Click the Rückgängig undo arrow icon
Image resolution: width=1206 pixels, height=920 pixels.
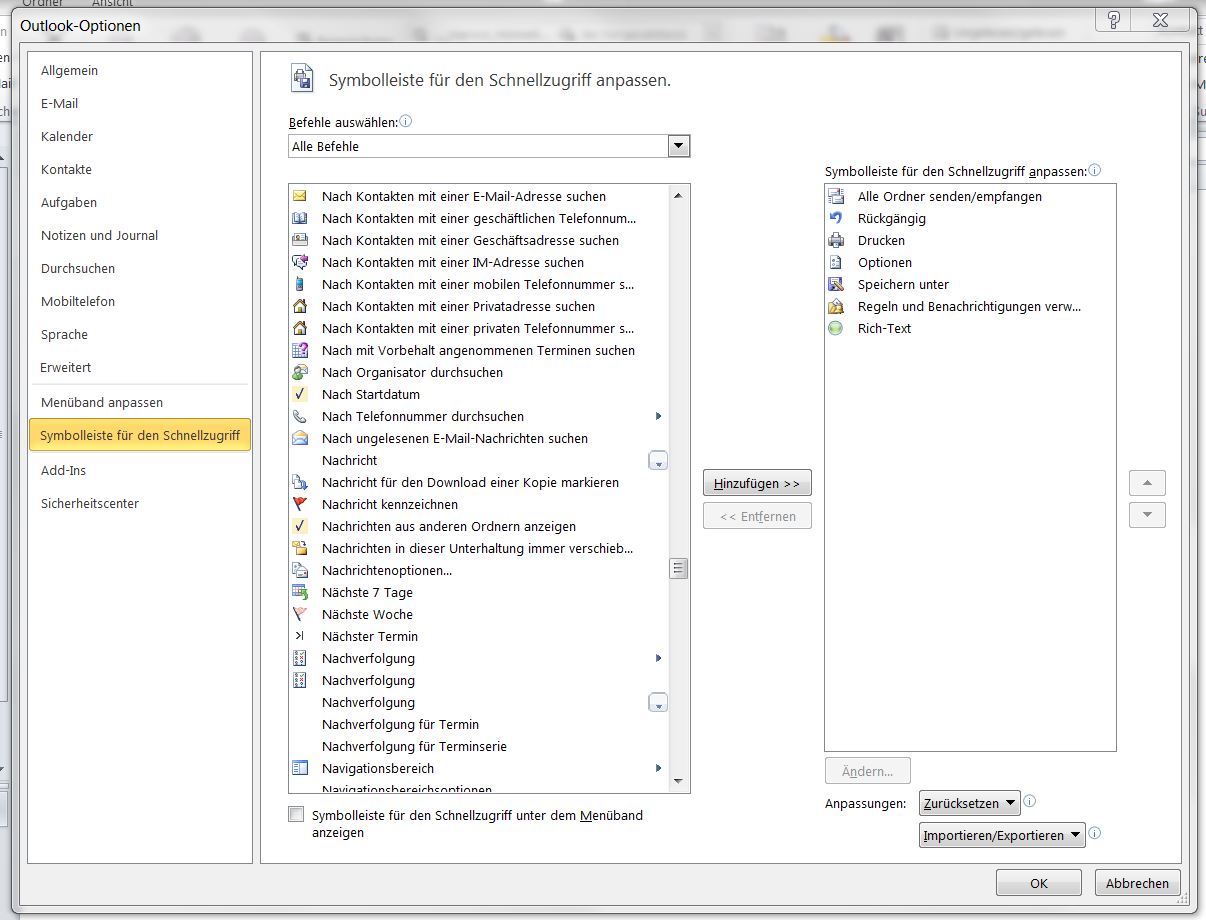click(836, 218)
